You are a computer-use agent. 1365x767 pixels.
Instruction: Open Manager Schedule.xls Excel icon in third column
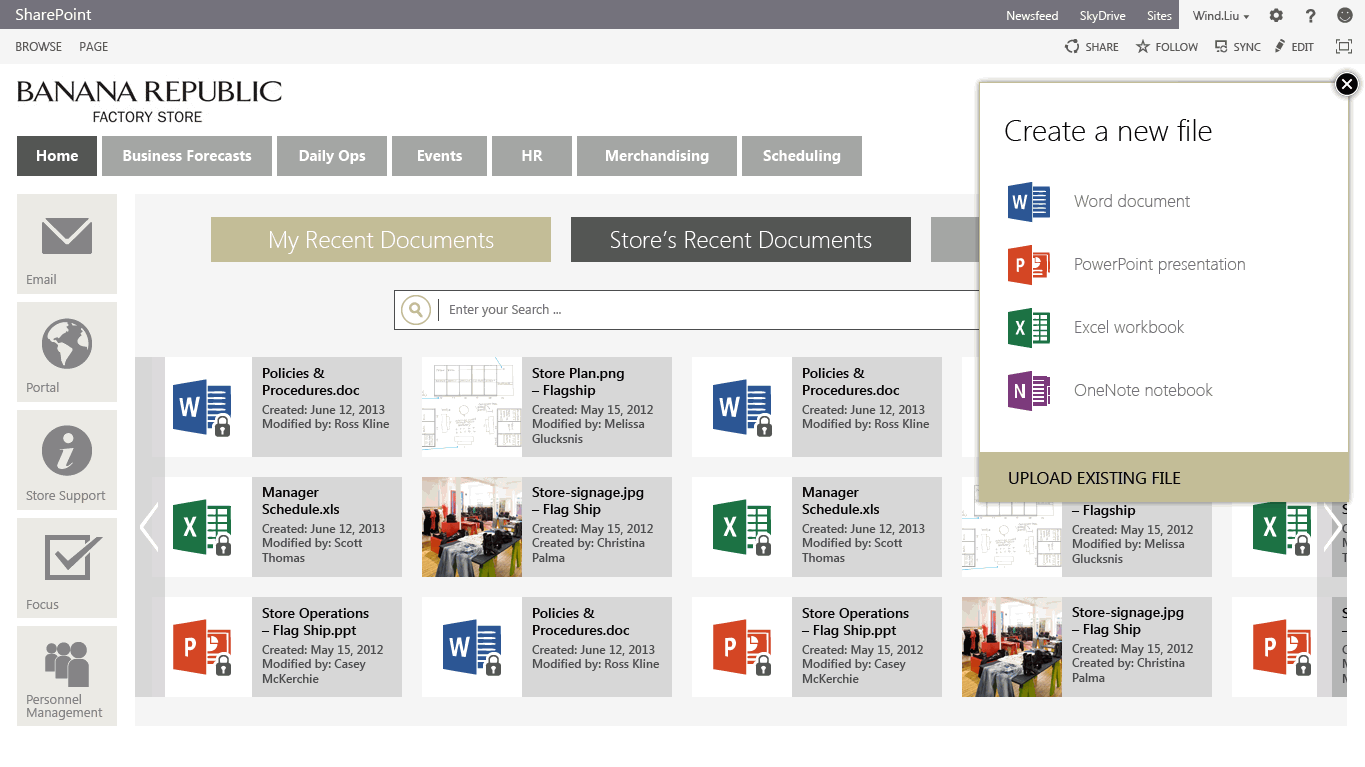point(742,527)
